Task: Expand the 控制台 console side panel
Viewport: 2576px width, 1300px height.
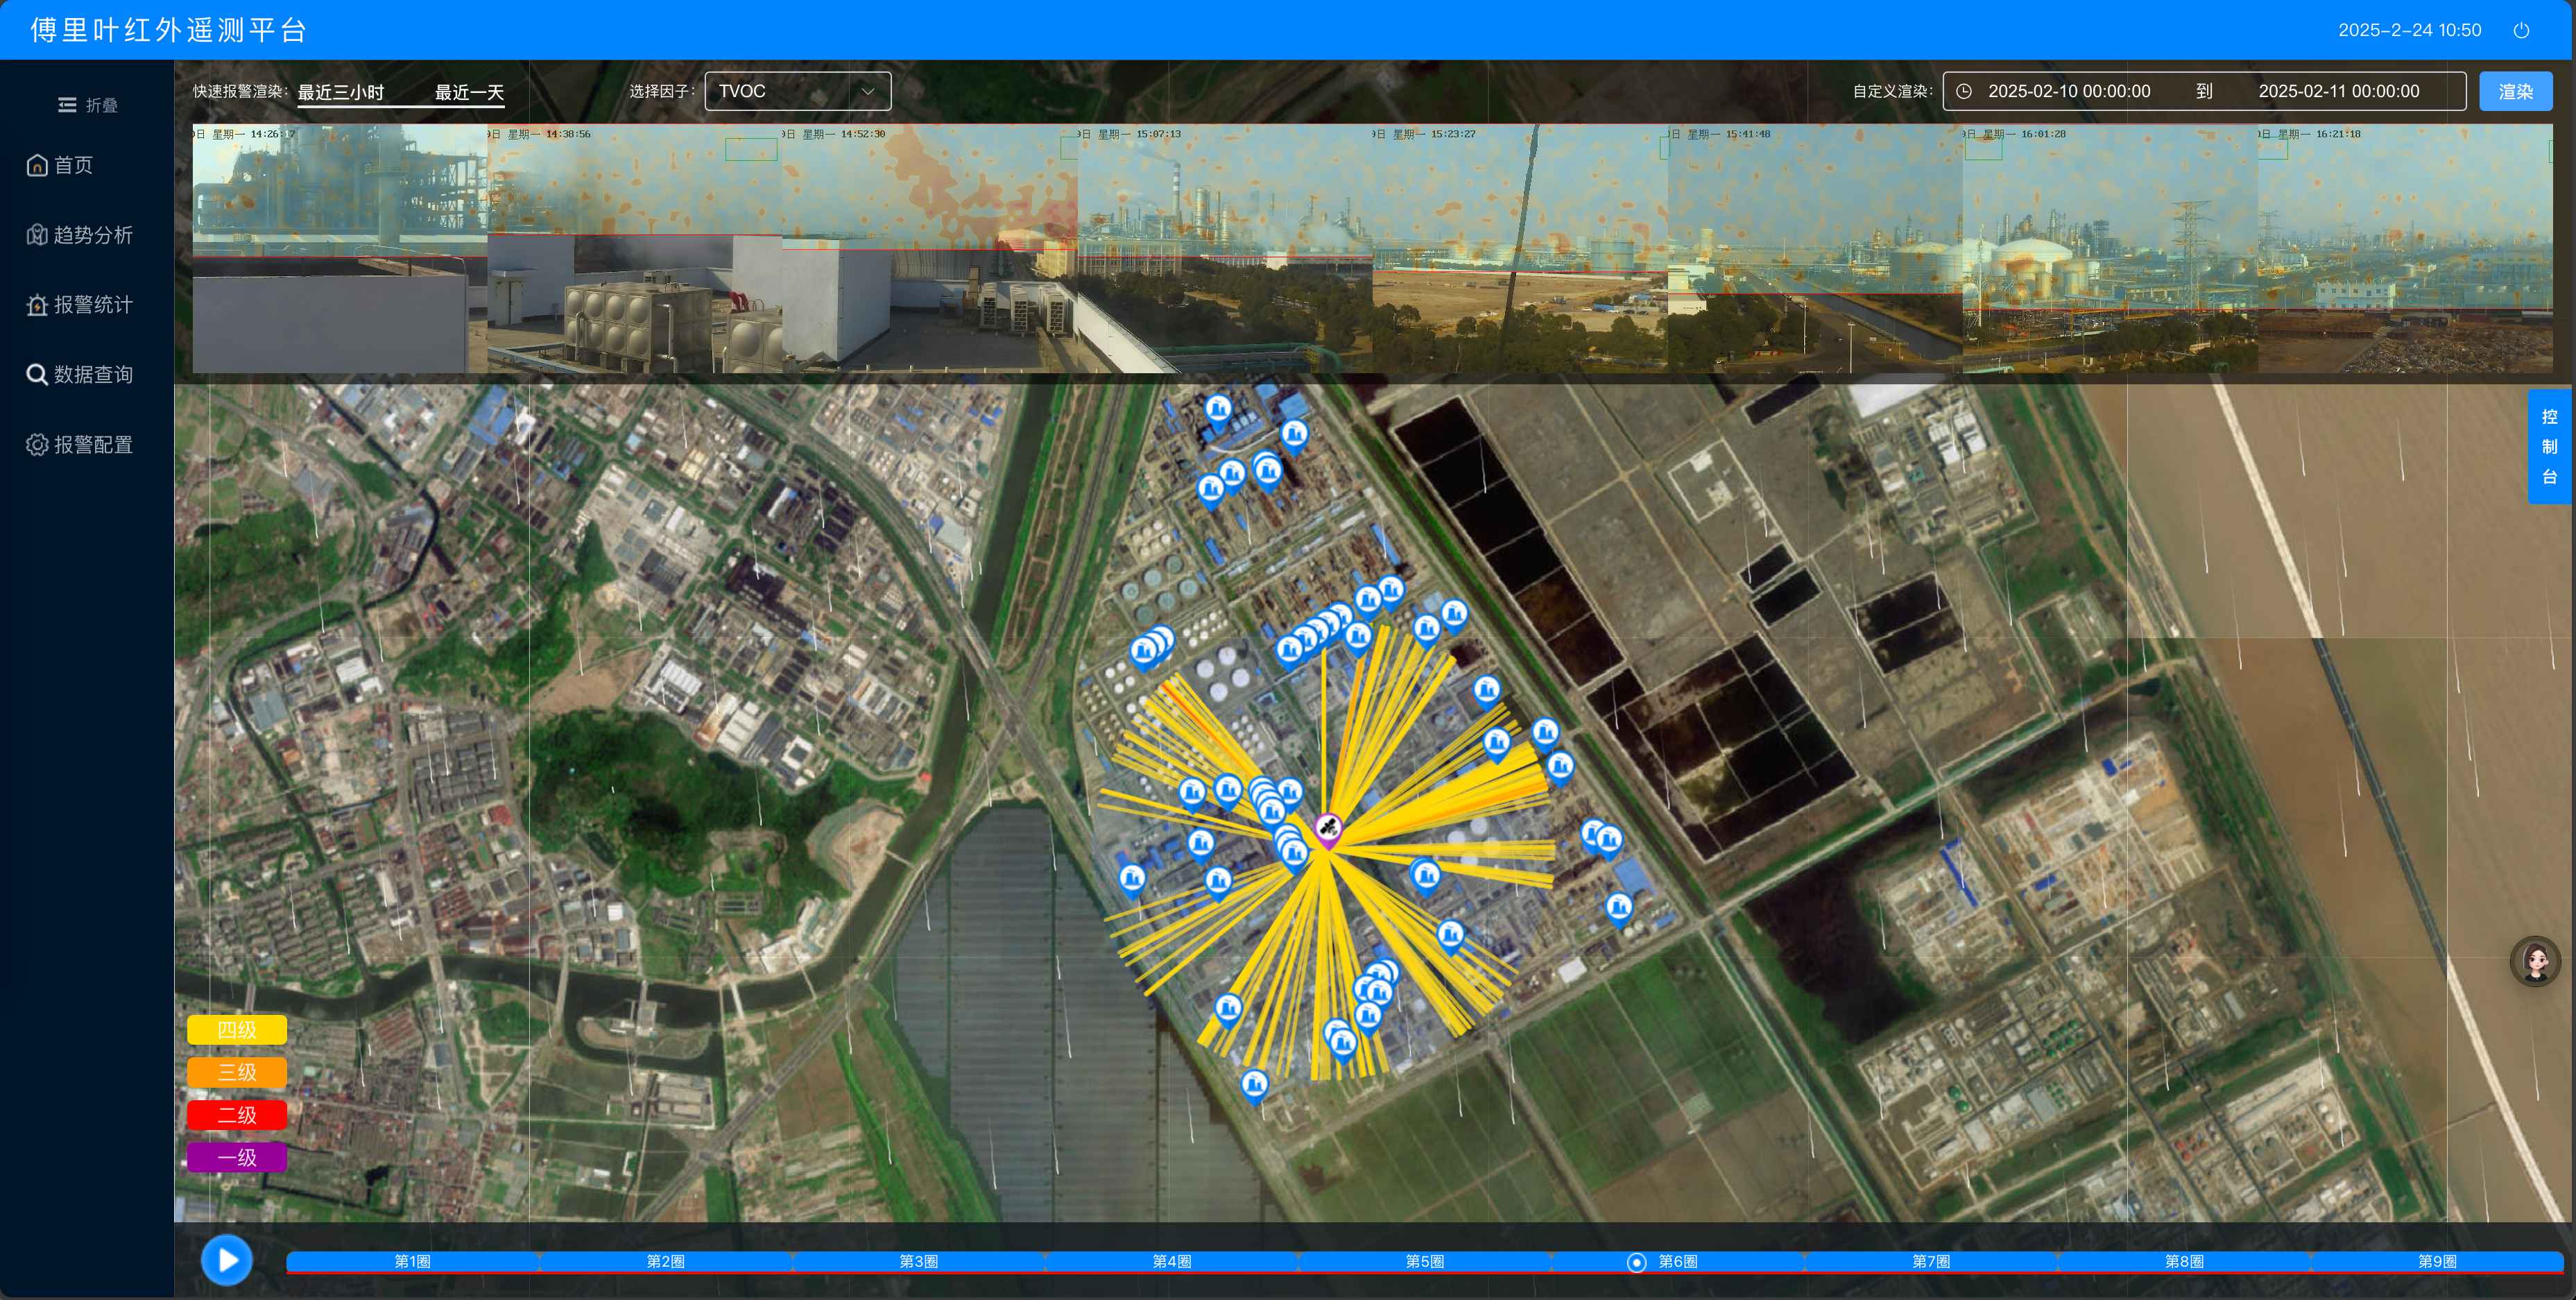Action: tap(2549, 446)
